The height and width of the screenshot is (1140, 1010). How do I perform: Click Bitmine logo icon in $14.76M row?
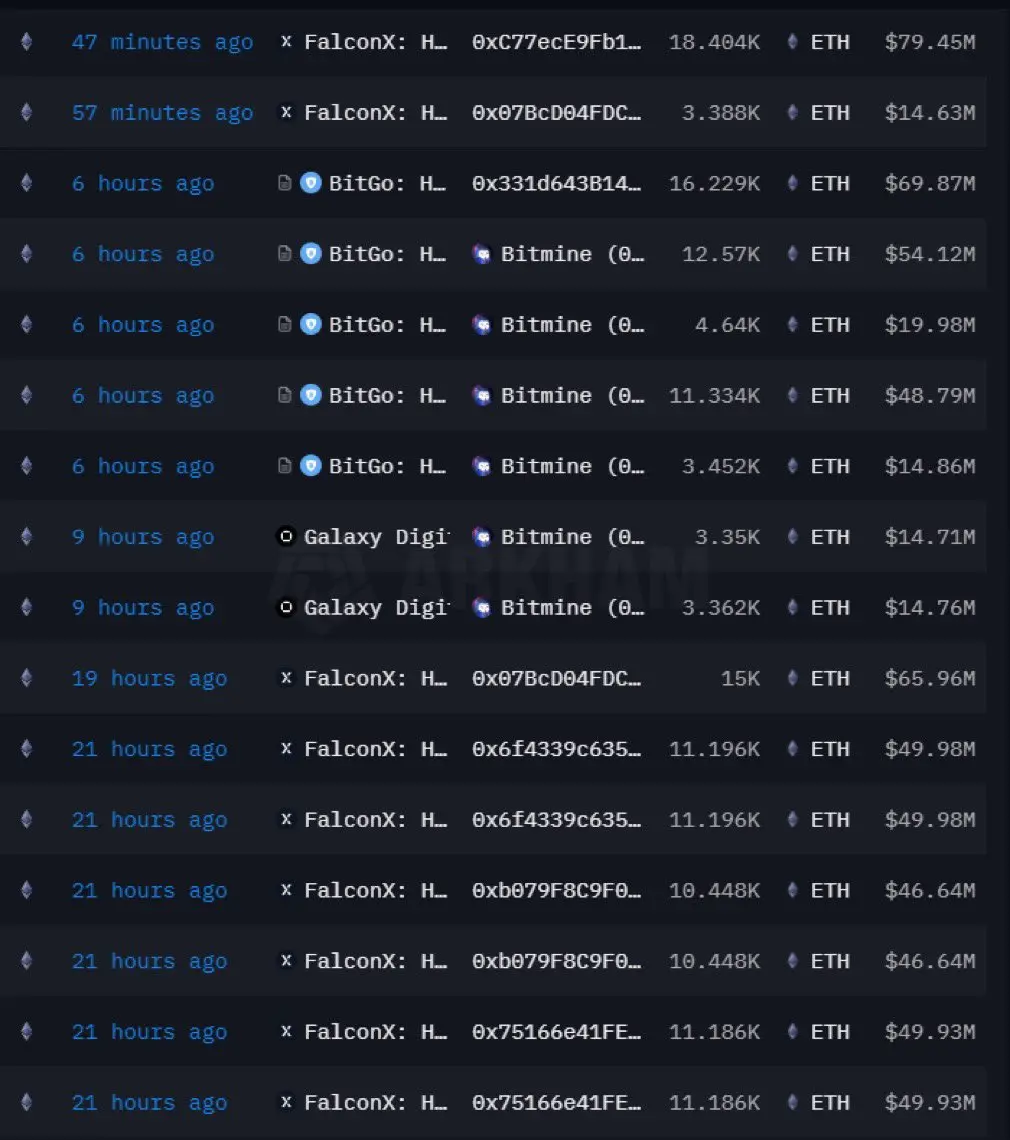(x=481, y=607)
